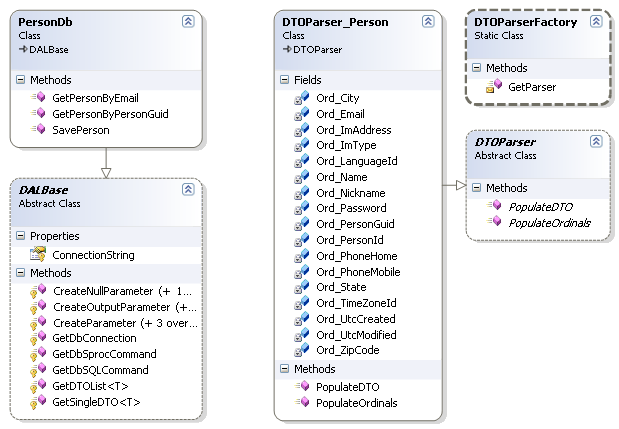This screenshot has width=619, height=429.
Task: Collapse the Methods section in DTOParserFactory
Action: [476, 68]
